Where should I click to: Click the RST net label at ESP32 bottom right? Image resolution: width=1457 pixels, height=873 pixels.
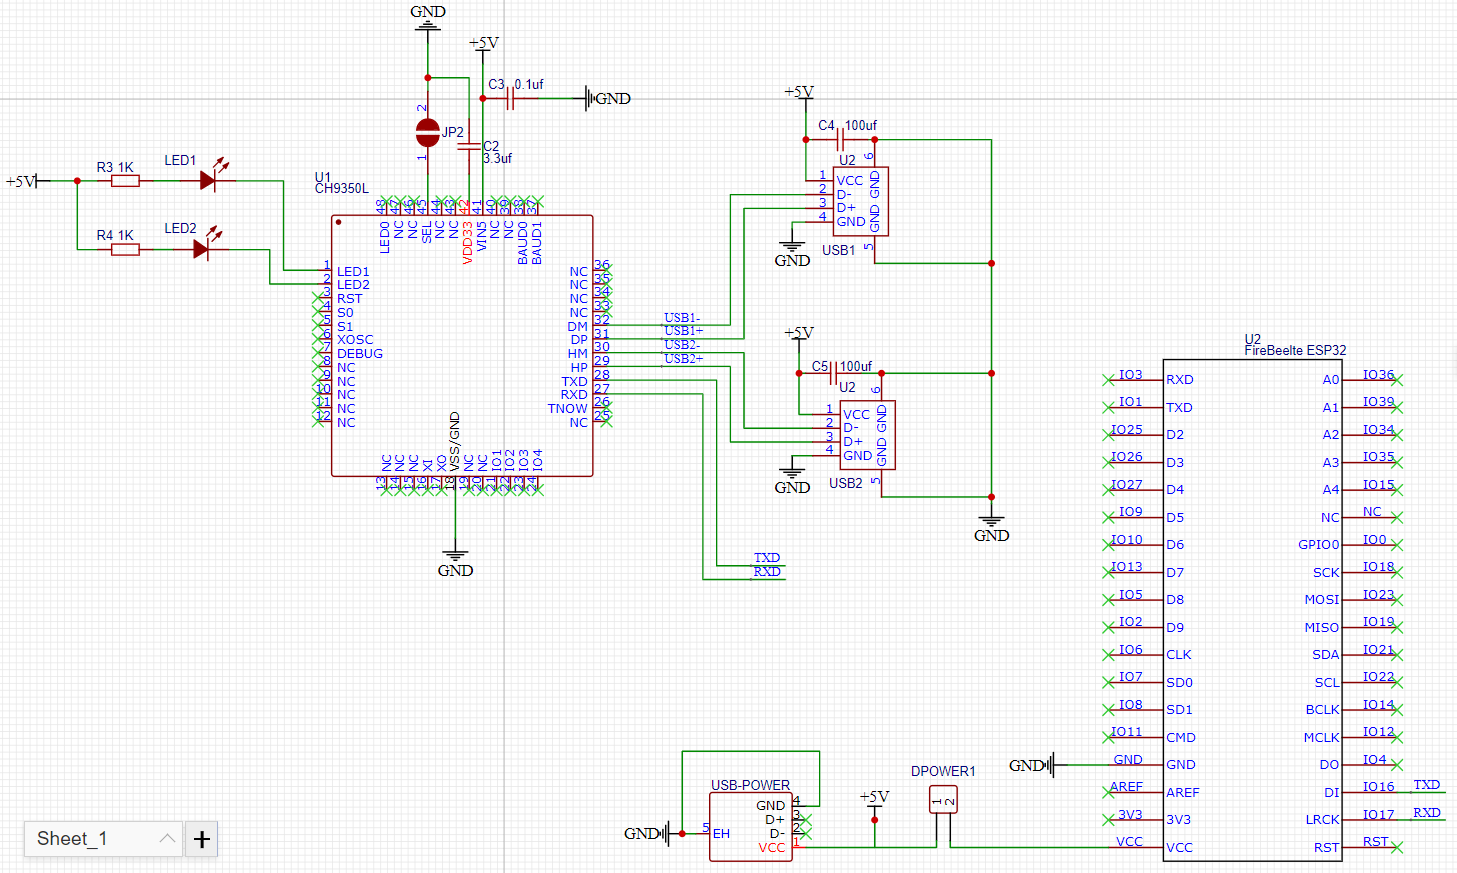[x=1375, y=842]
